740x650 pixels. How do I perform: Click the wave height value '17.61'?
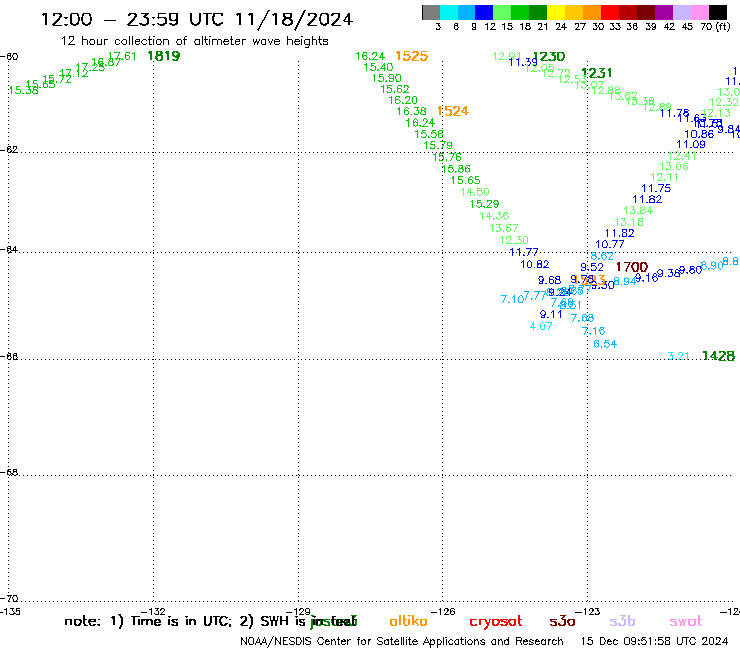click(122, 56)
